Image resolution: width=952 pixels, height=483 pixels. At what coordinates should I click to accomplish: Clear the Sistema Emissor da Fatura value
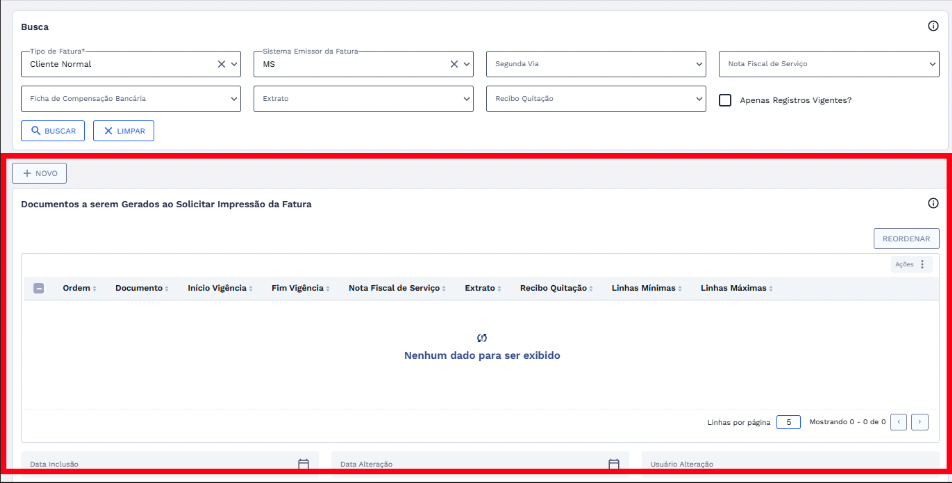454,64
